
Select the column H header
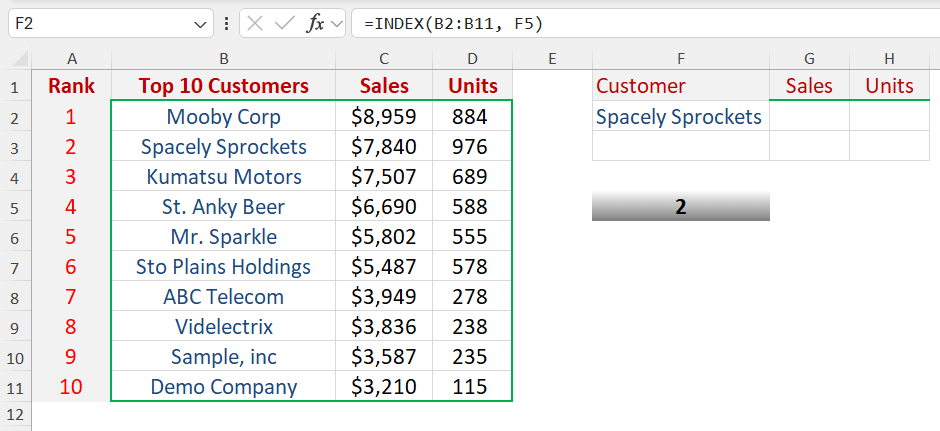(889, 60)
